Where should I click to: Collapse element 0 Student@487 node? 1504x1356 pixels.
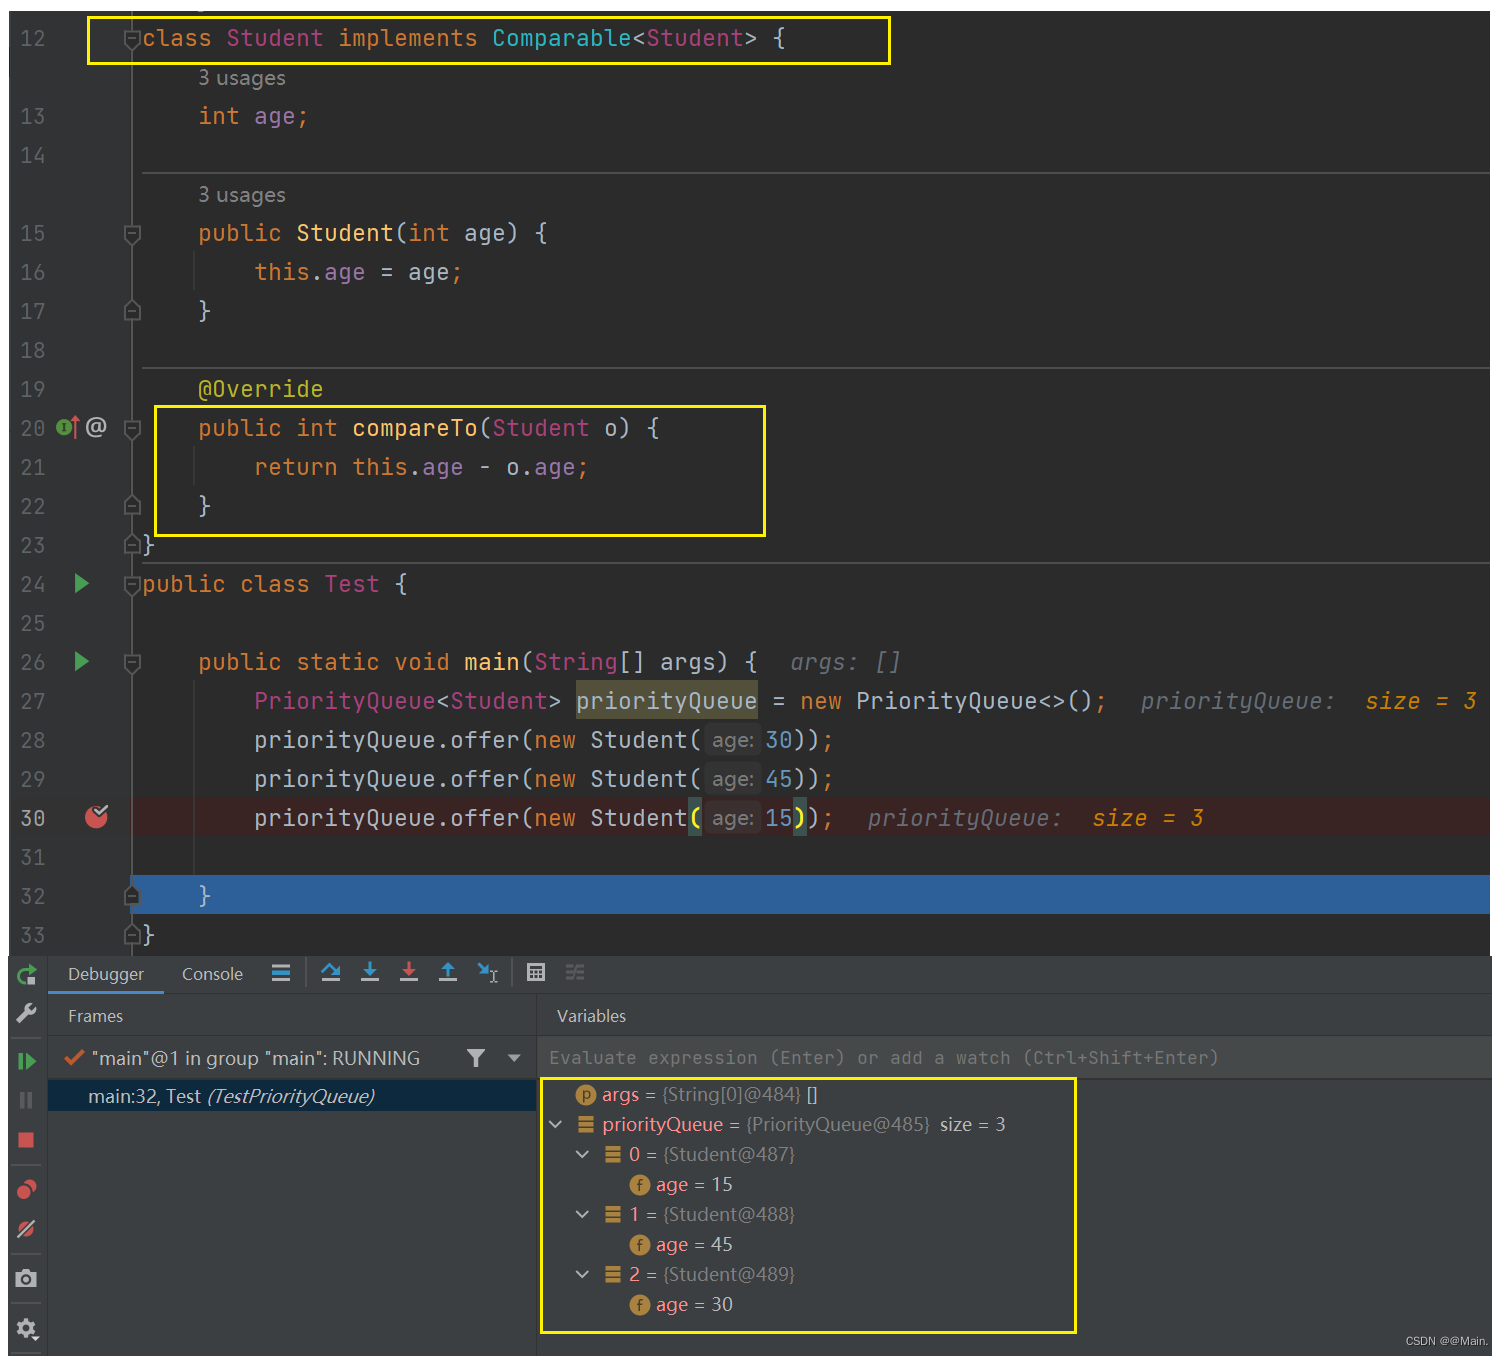click(x=583, y=1155)
